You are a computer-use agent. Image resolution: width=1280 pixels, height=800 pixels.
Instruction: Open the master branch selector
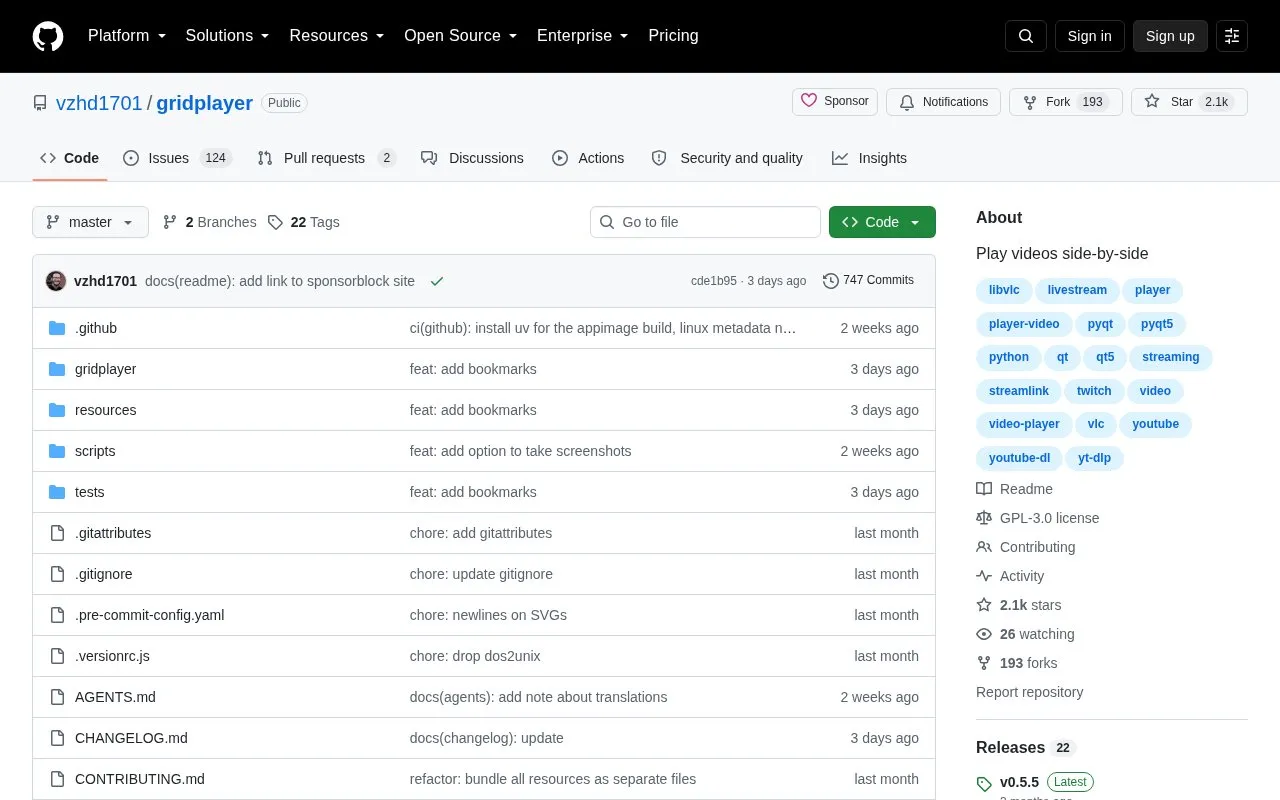90,222
